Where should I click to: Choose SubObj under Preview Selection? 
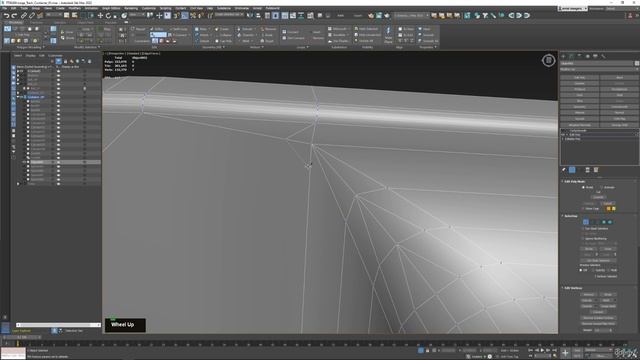pyautogui.click(x=593, y=270)
